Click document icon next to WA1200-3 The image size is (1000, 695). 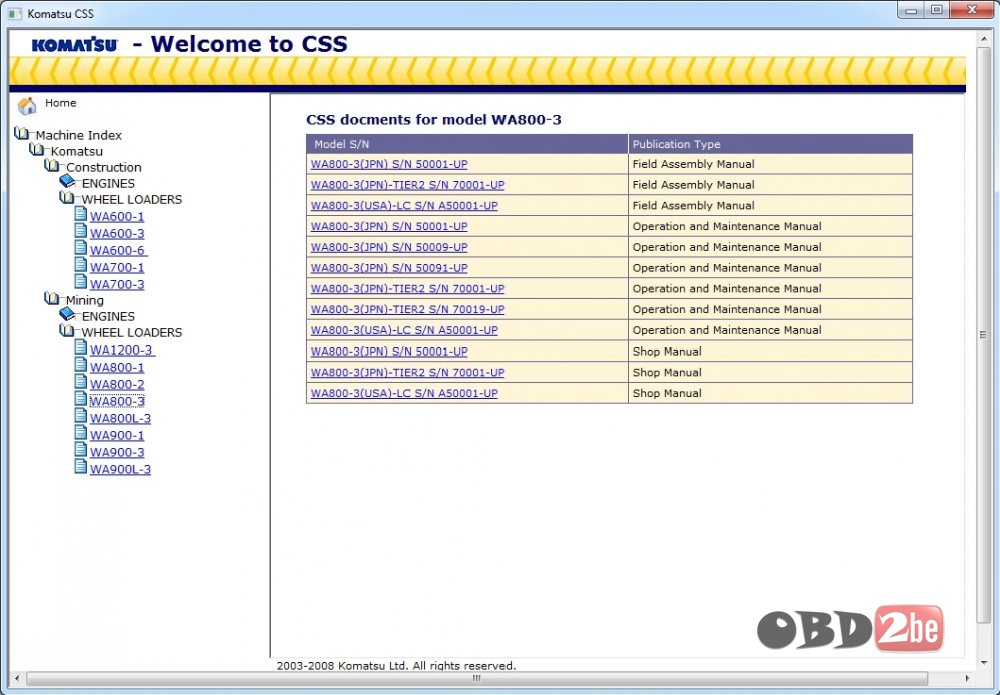pyautogui.click(x=80, y=348)
